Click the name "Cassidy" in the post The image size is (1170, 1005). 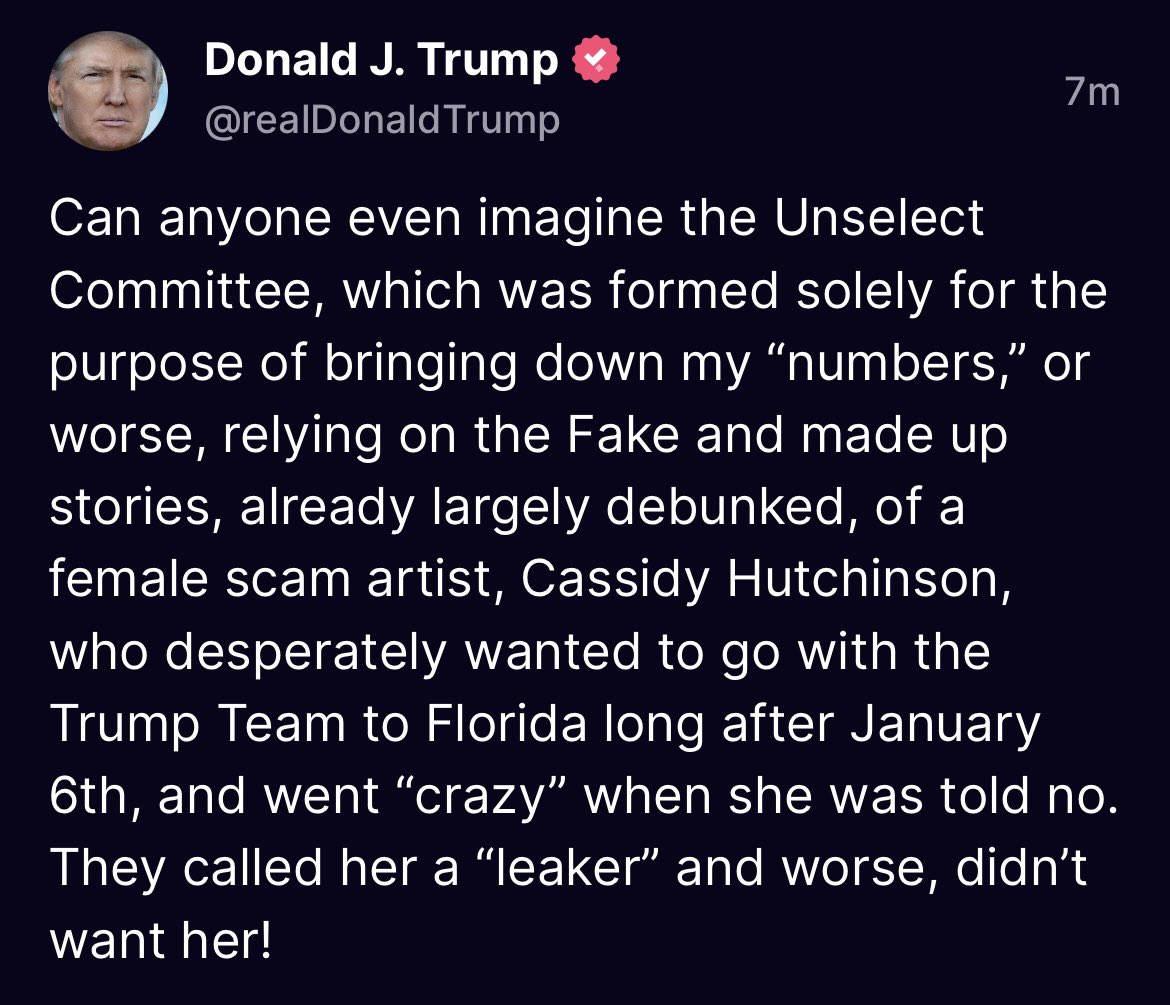pyautogui.click(x=615, y=580)
